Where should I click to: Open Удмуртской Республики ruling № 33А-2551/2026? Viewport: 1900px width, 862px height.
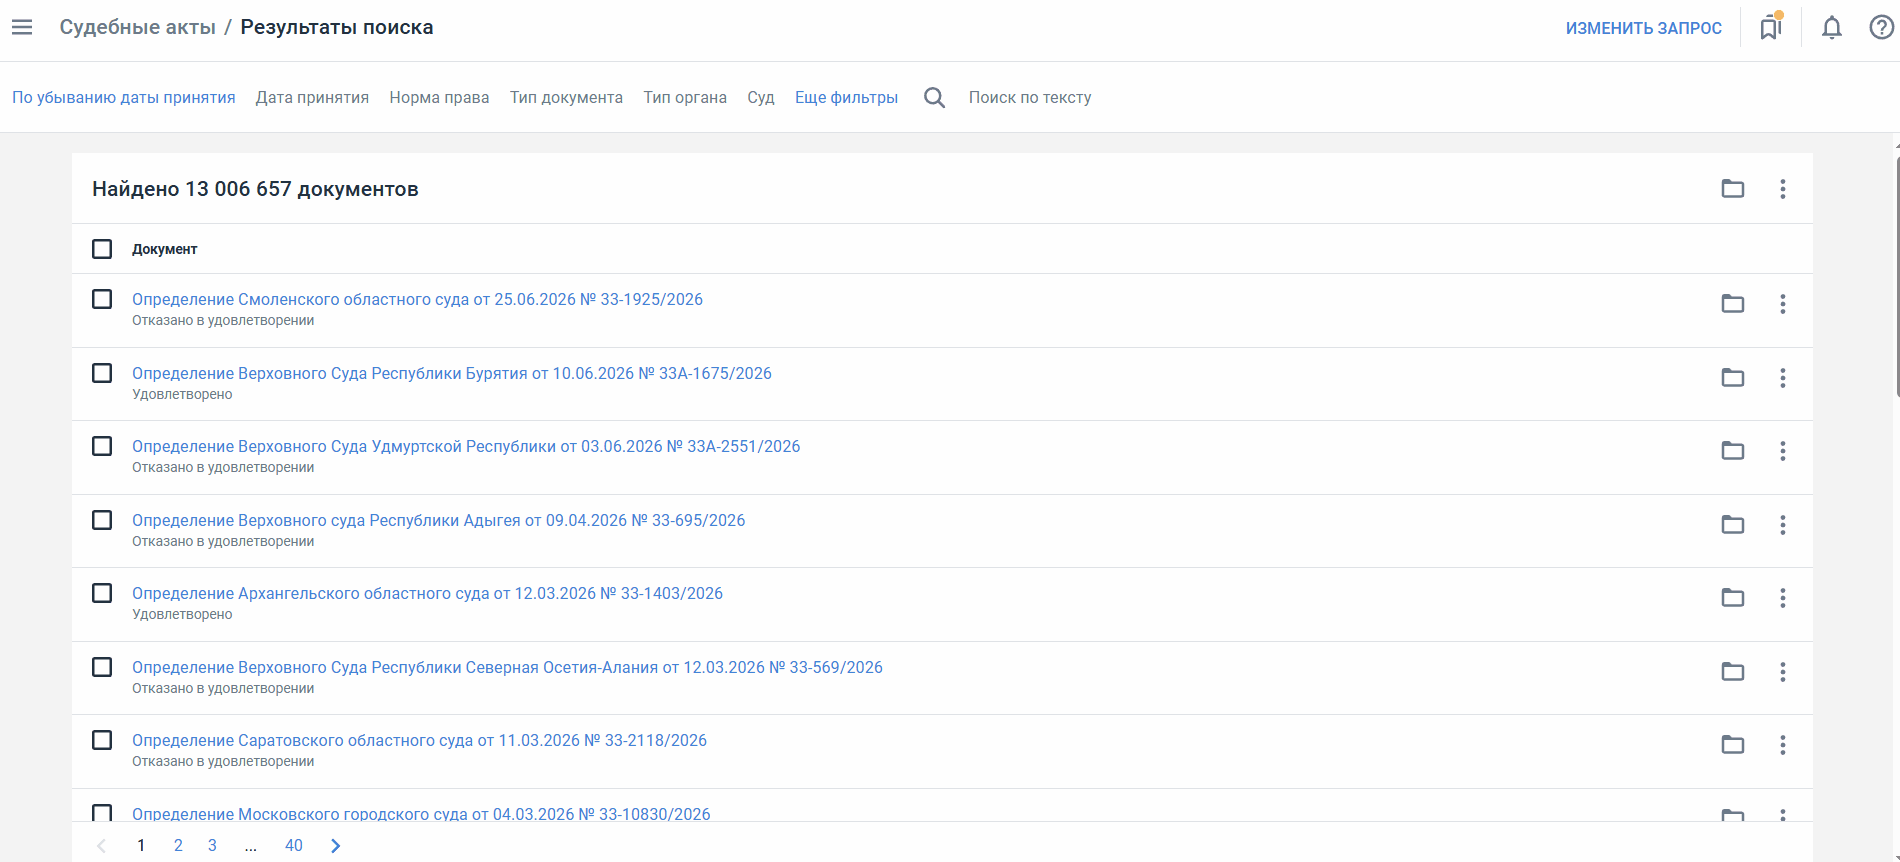coord(466,446)
